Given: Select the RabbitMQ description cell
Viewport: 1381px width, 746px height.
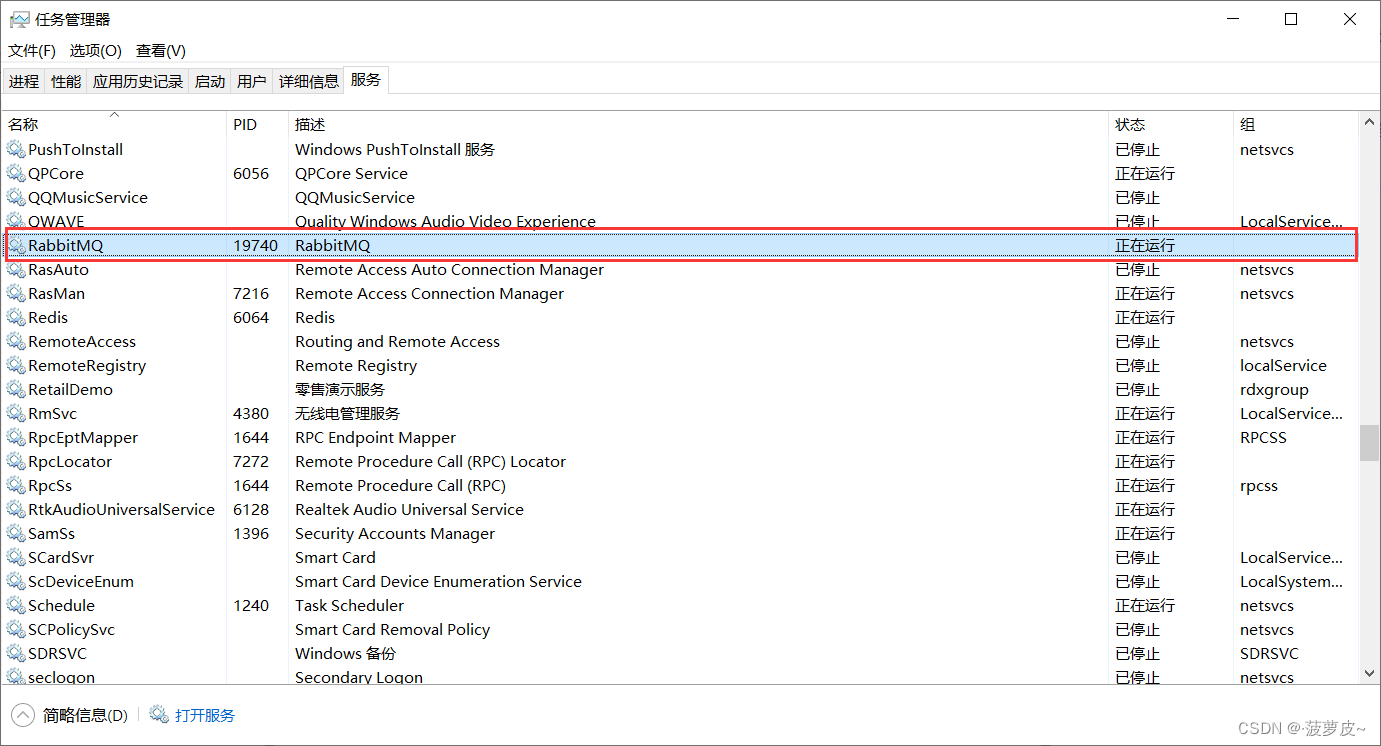Looking at the screenshot, I should (x=332, y=246).
